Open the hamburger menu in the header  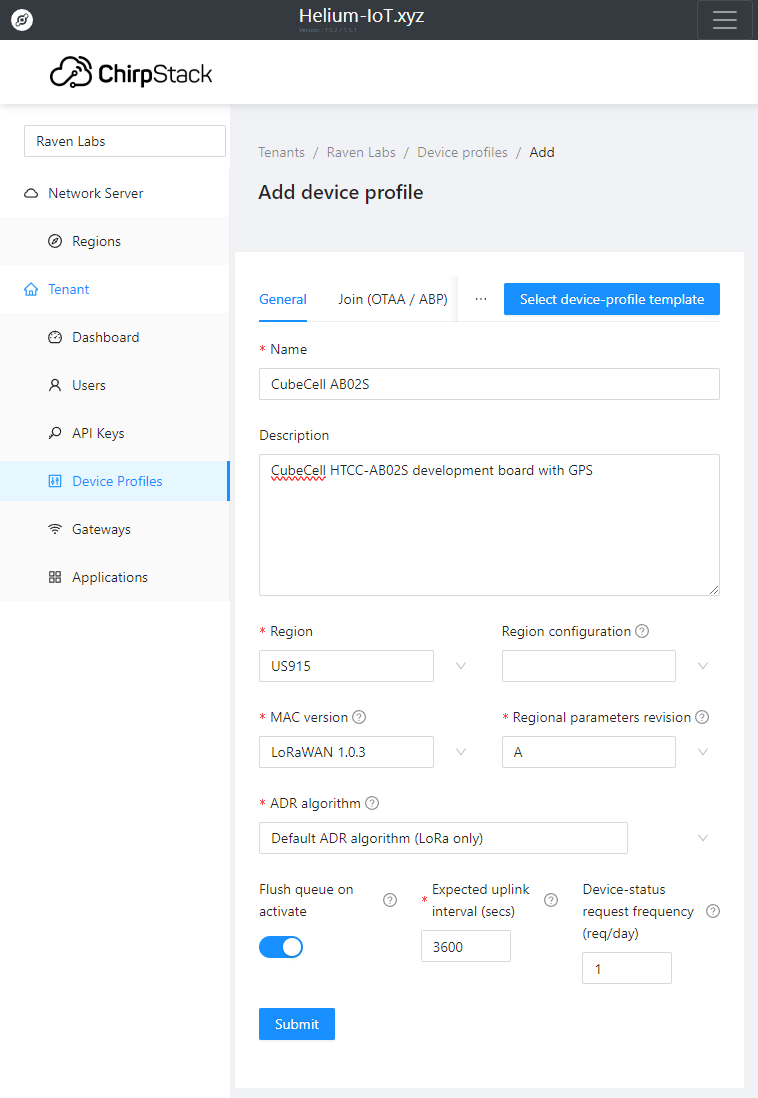click(x=724, y=20)
